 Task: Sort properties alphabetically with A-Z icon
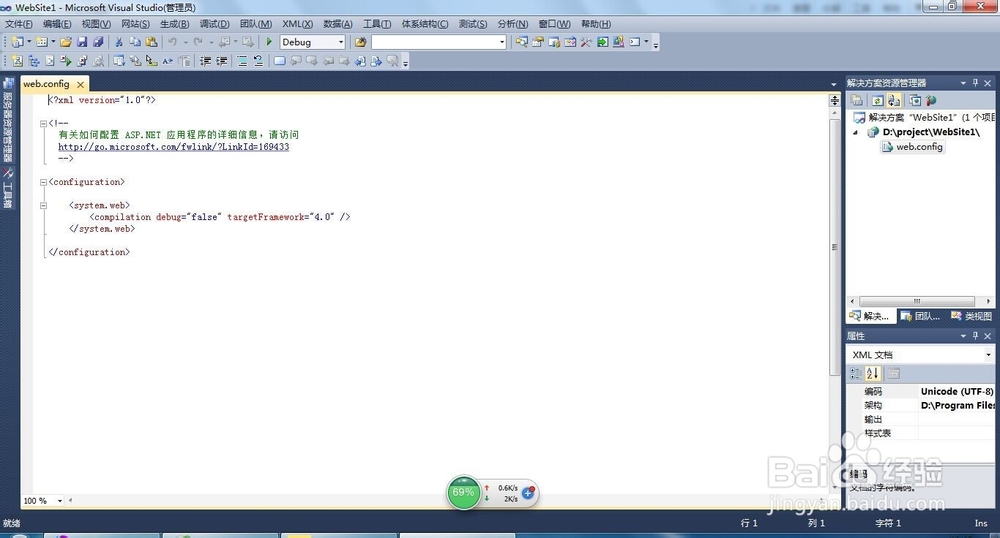point(872,374)
